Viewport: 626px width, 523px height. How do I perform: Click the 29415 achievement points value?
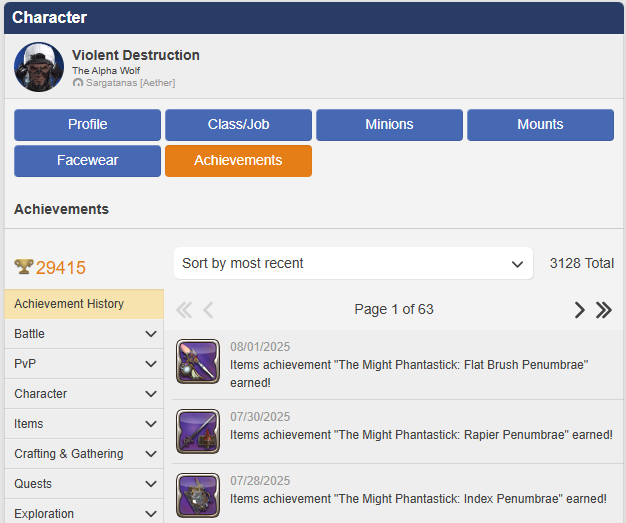[61, 267]
